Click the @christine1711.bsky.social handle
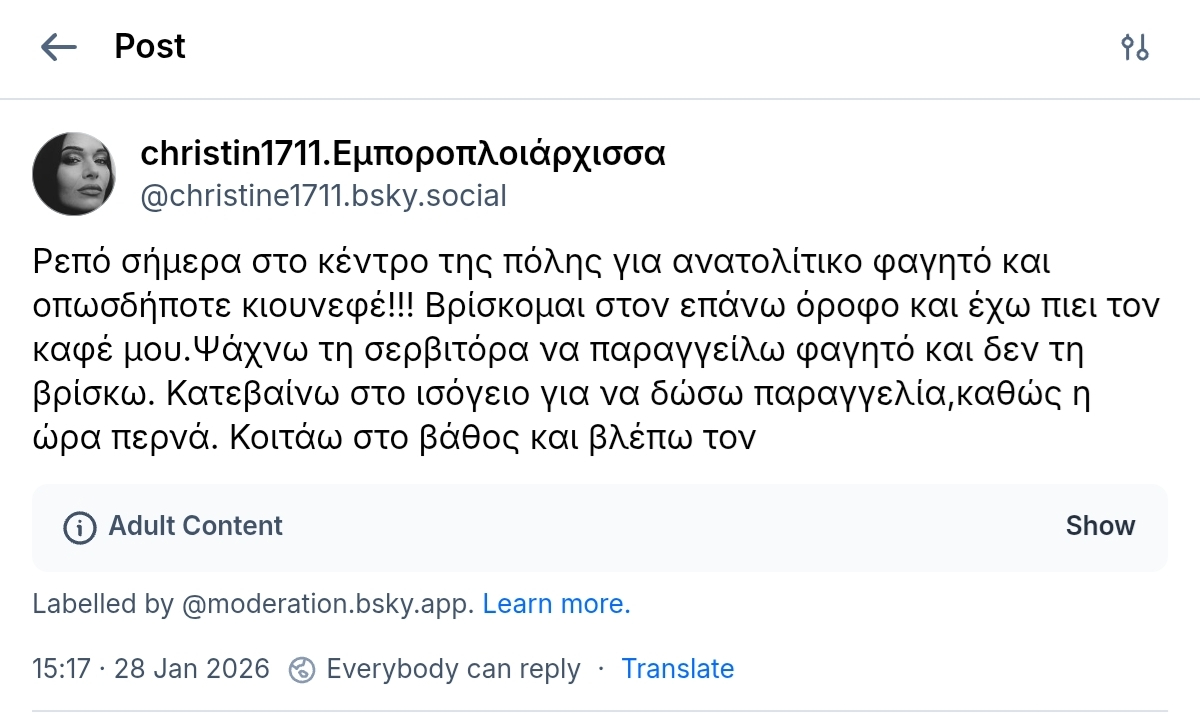 click(x=324, y=195)
